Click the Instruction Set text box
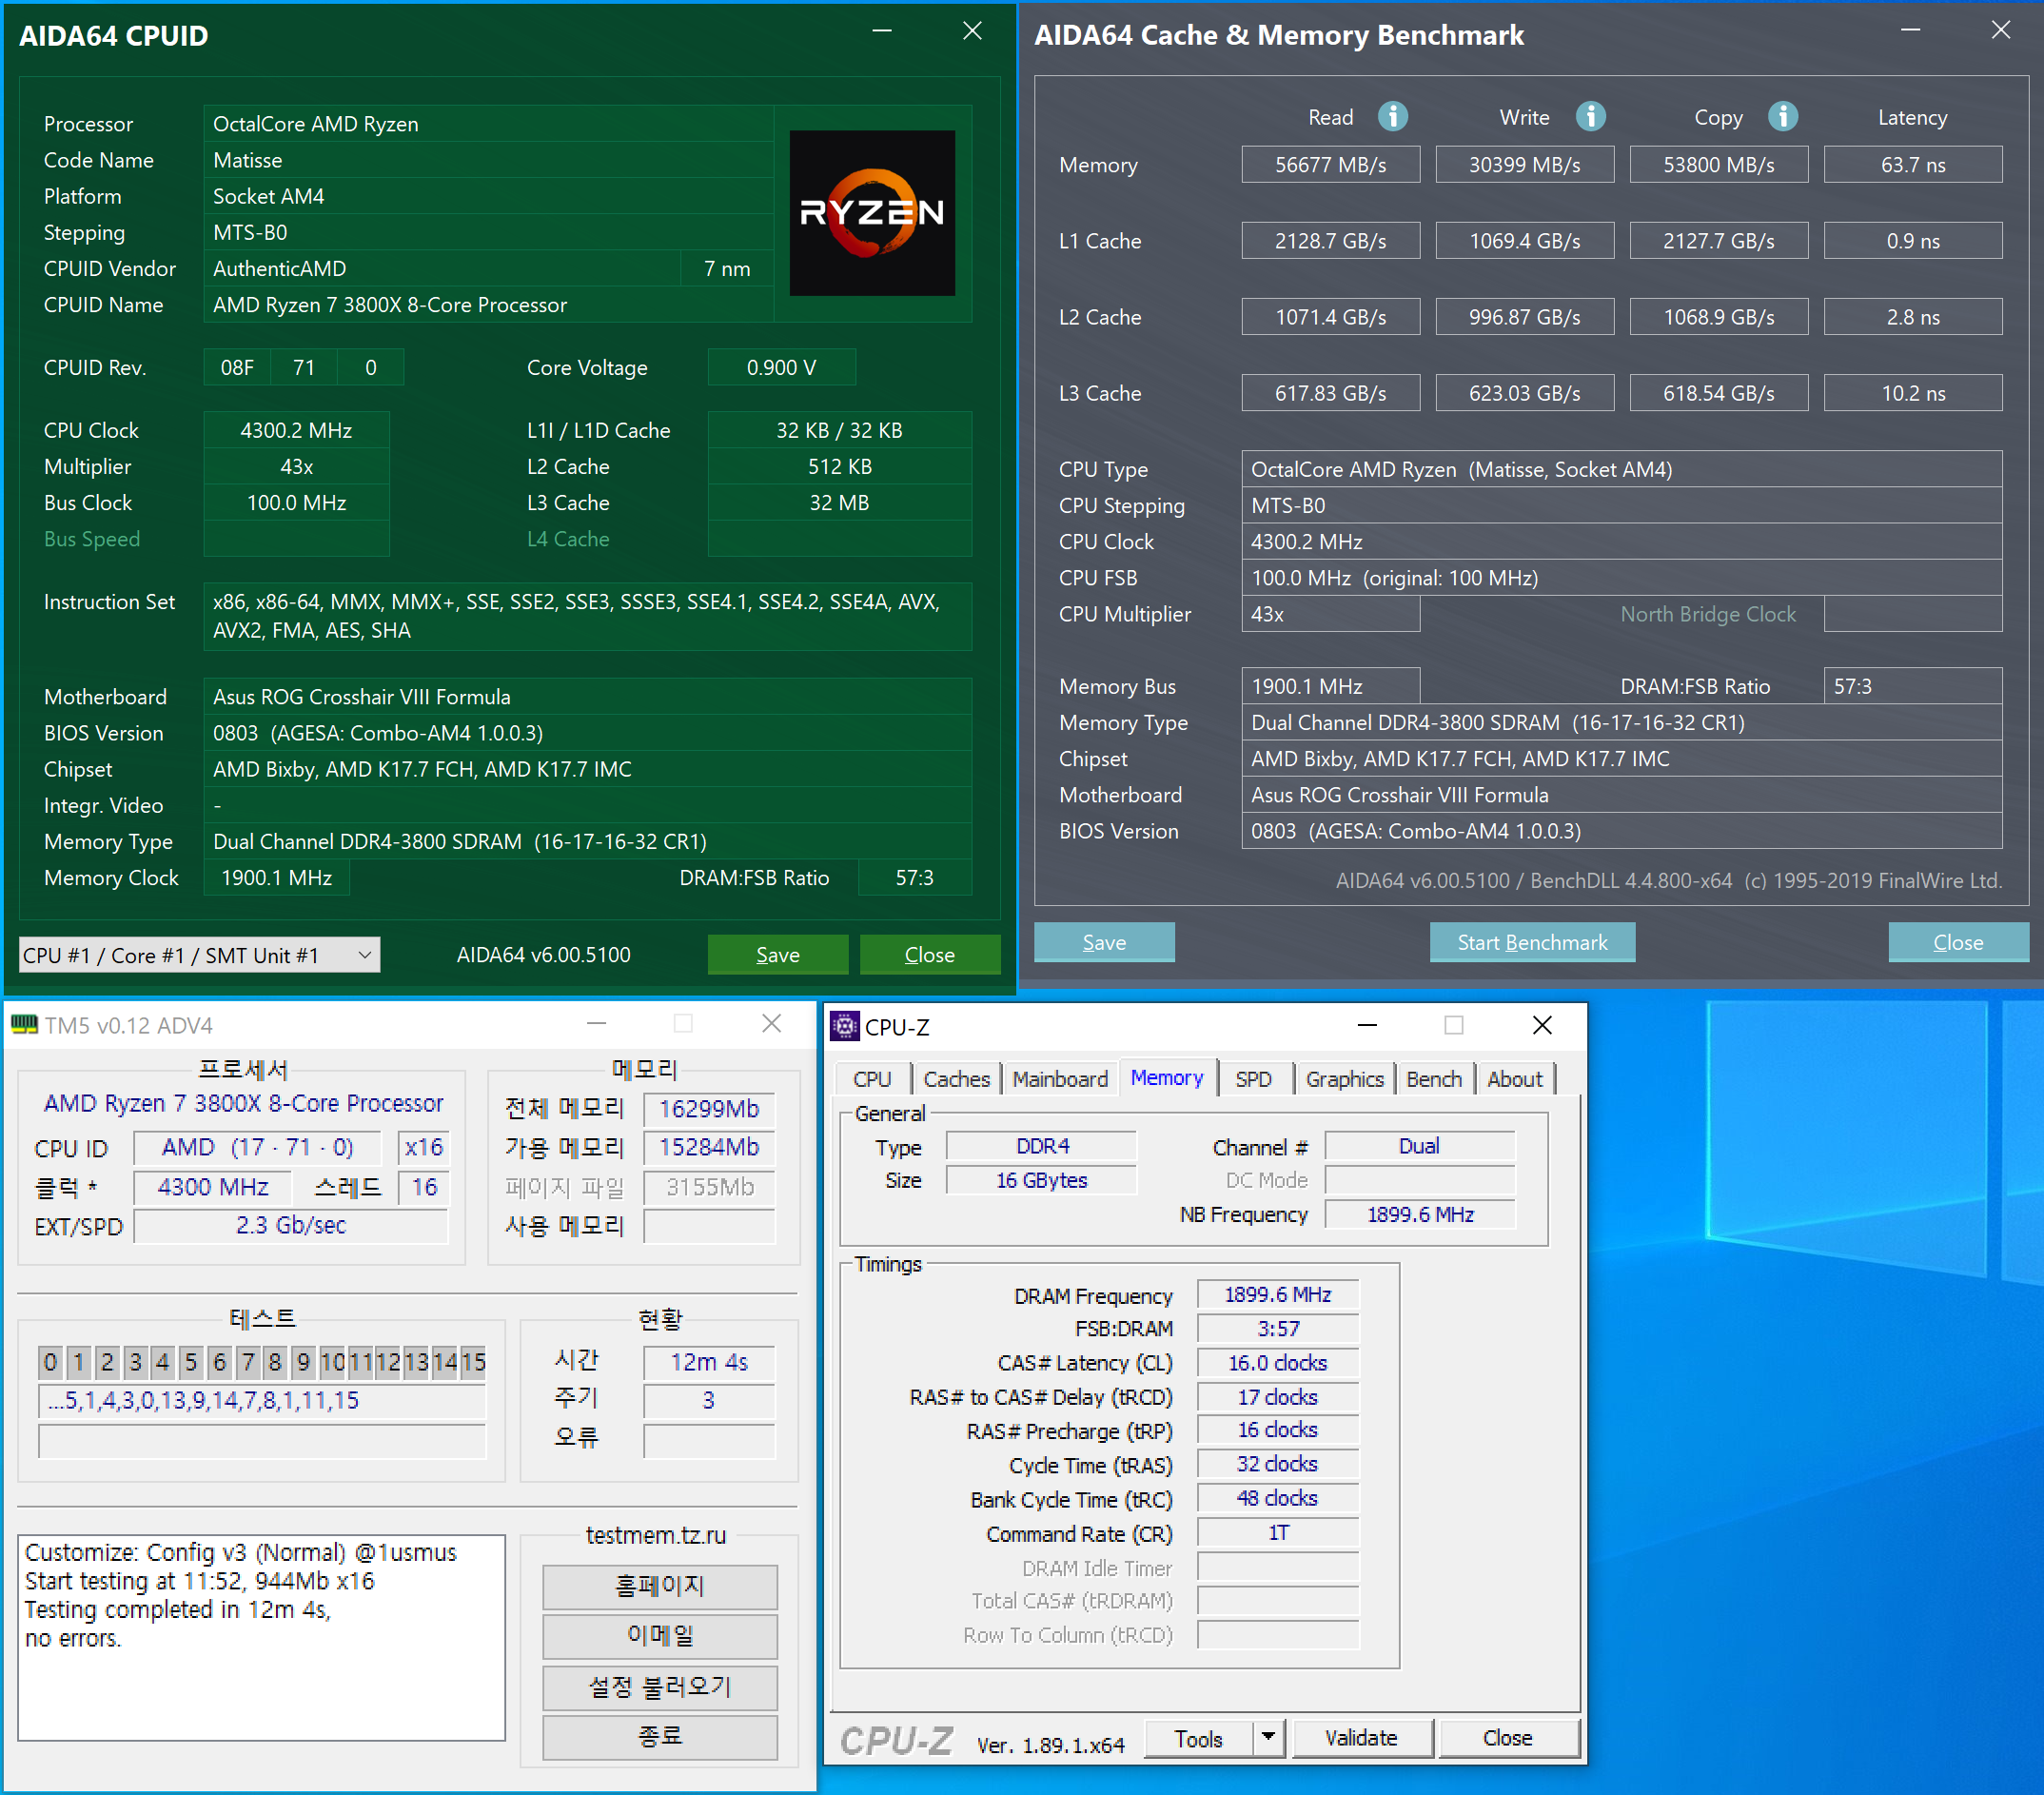 (587, 616)
